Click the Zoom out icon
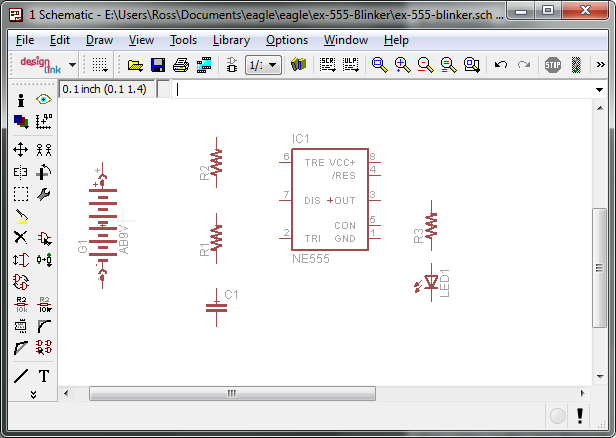 (425, 65)
